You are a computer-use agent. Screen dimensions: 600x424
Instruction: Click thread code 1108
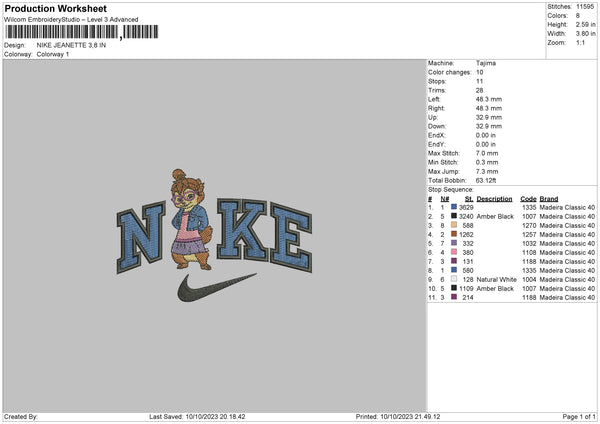[x=529, y=253]
